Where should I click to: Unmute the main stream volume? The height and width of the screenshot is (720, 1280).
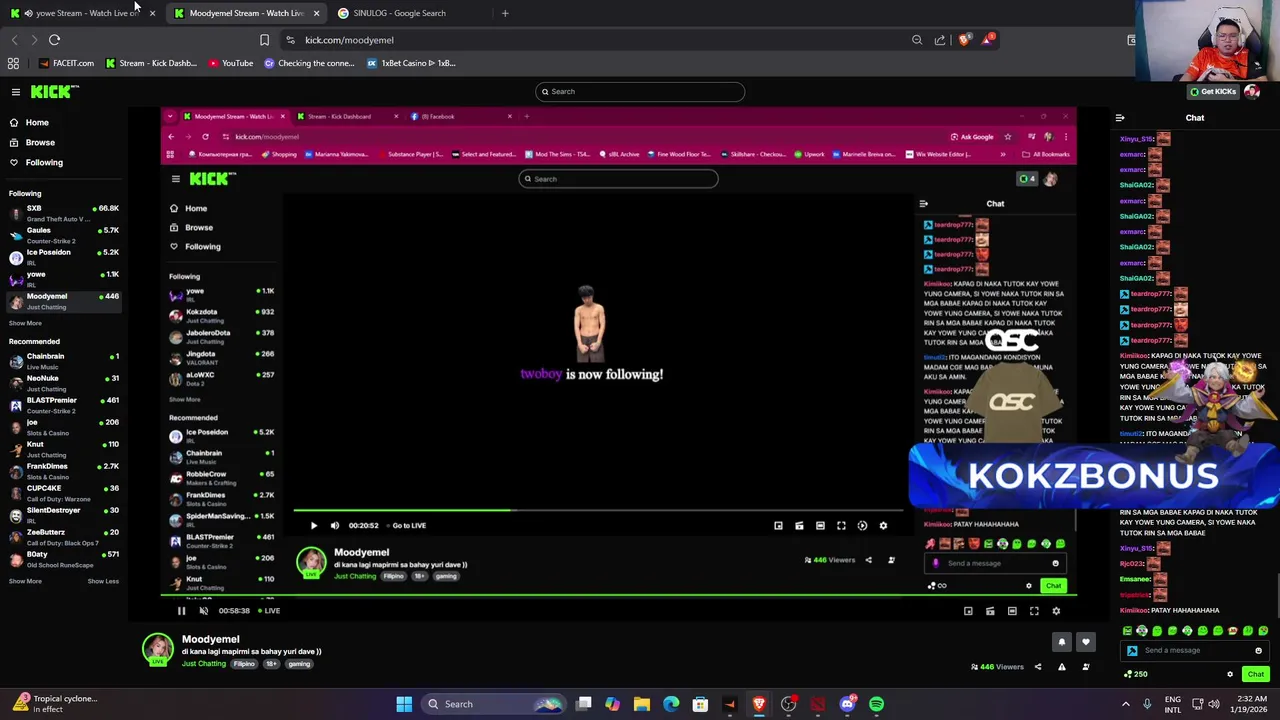[203, 611]
